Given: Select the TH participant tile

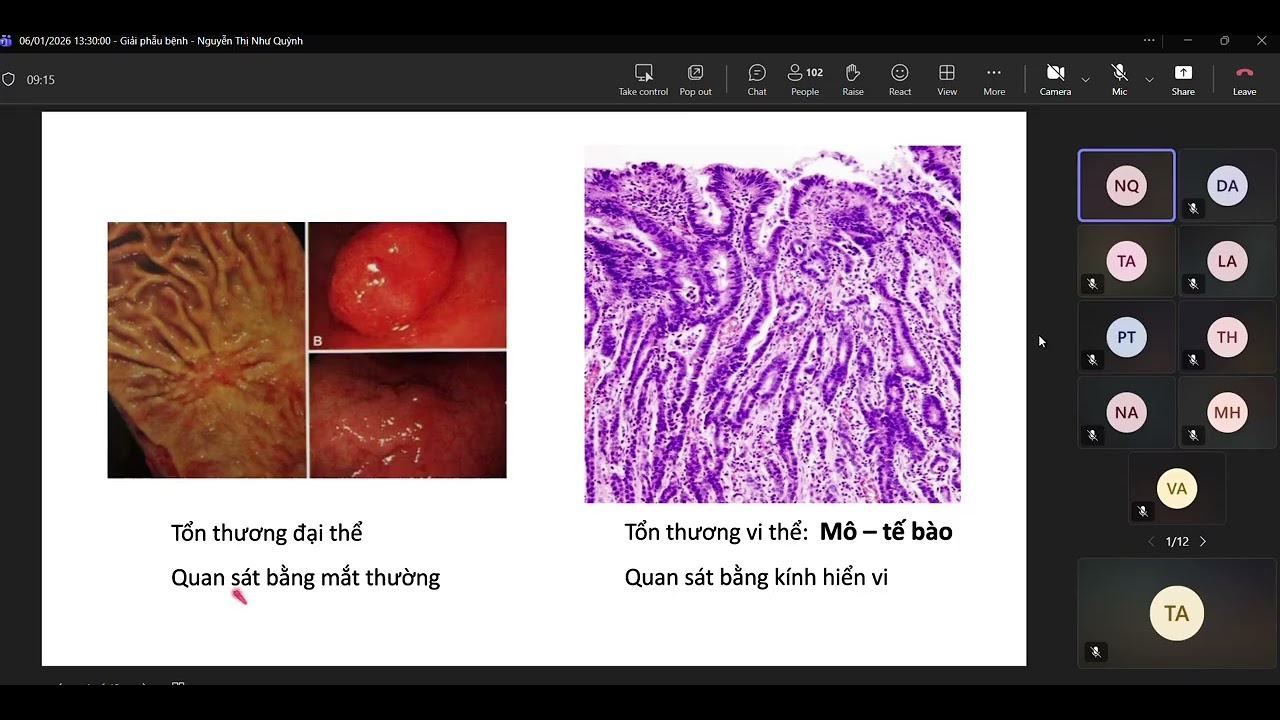Looking at the screenshot, I should point(1227,337).
